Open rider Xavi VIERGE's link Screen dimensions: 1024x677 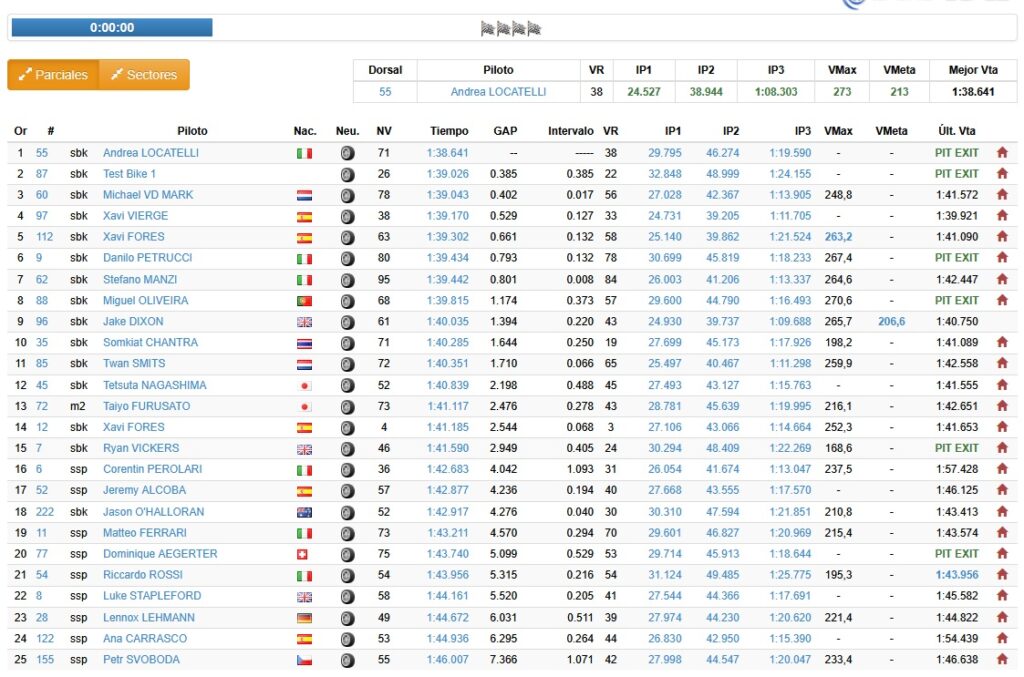click(x=135, y=216)
